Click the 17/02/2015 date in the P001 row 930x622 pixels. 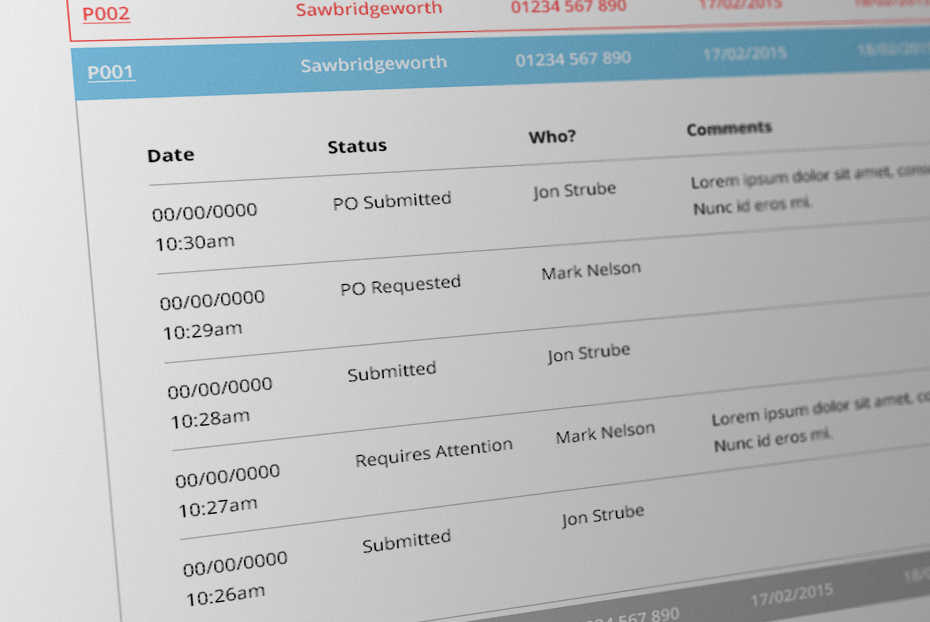[x=744, y=54]
